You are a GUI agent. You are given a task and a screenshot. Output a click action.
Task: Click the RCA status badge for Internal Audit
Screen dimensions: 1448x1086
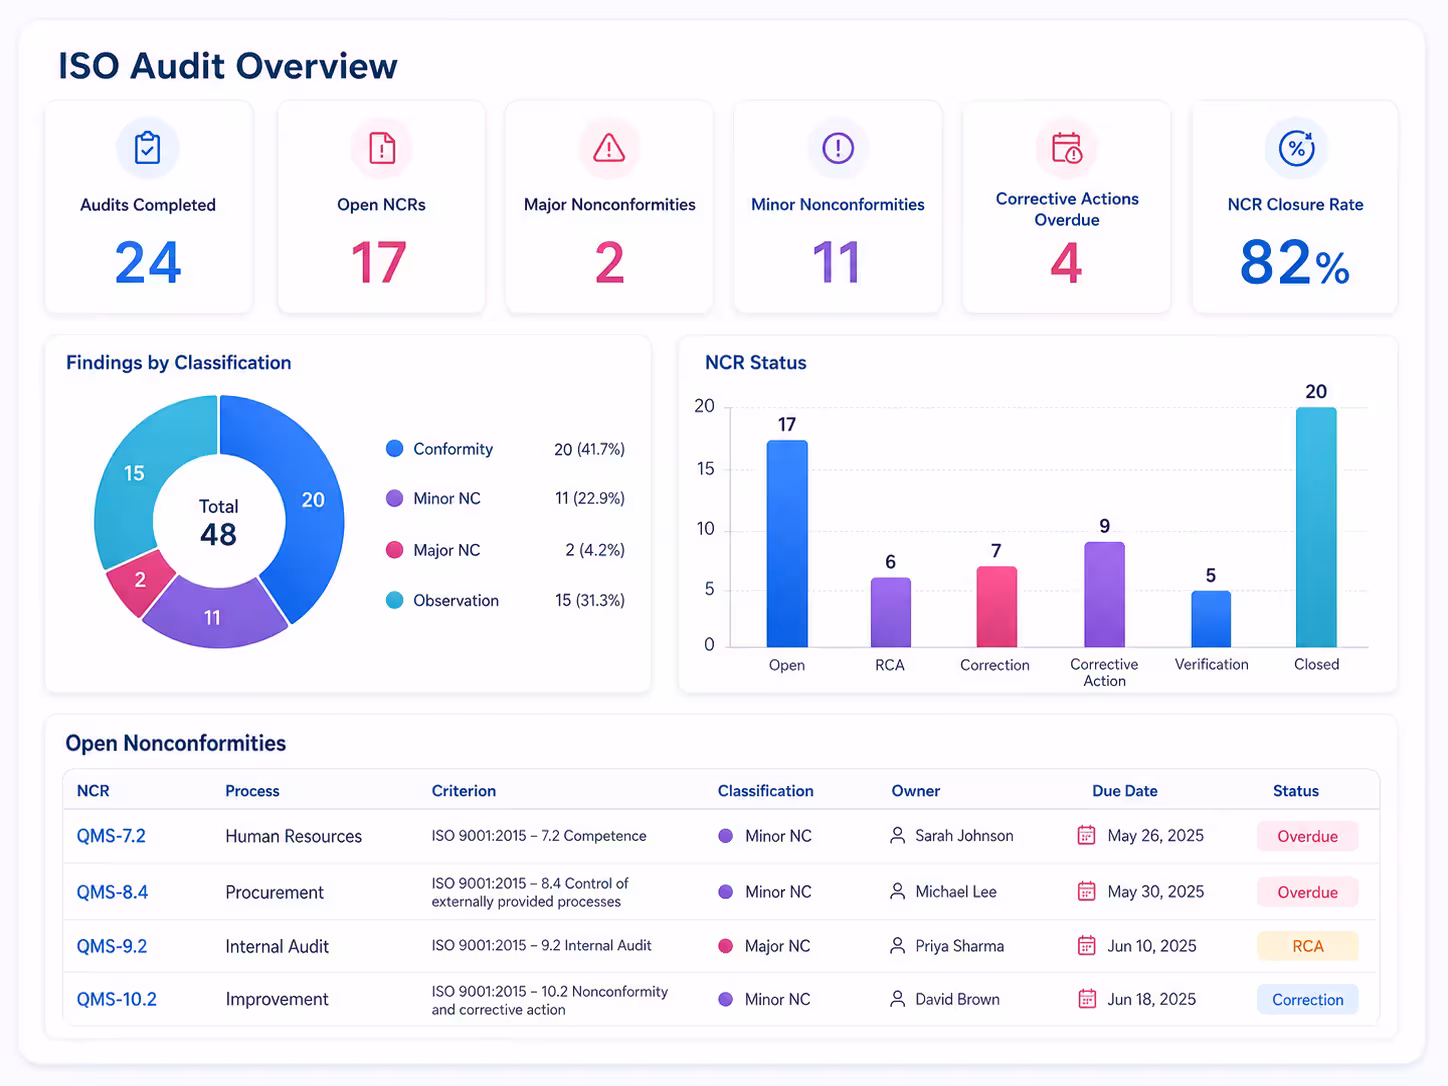tap(1307, 946)
